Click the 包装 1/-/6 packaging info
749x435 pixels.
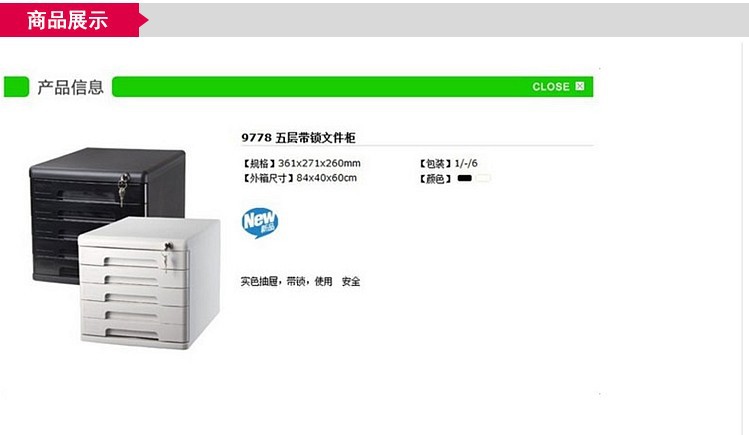[x=448, y=163]
